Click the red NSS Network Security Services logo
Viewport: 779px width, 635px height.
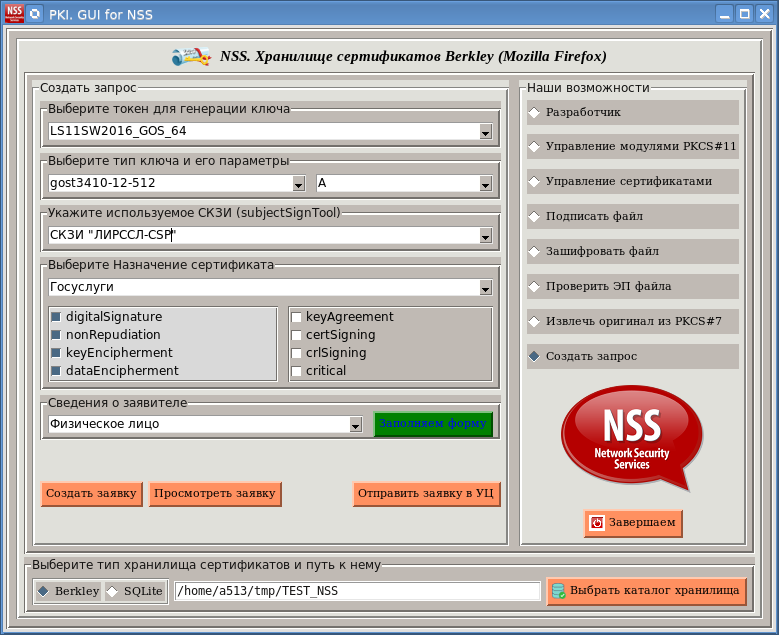[x=631, y=438]
